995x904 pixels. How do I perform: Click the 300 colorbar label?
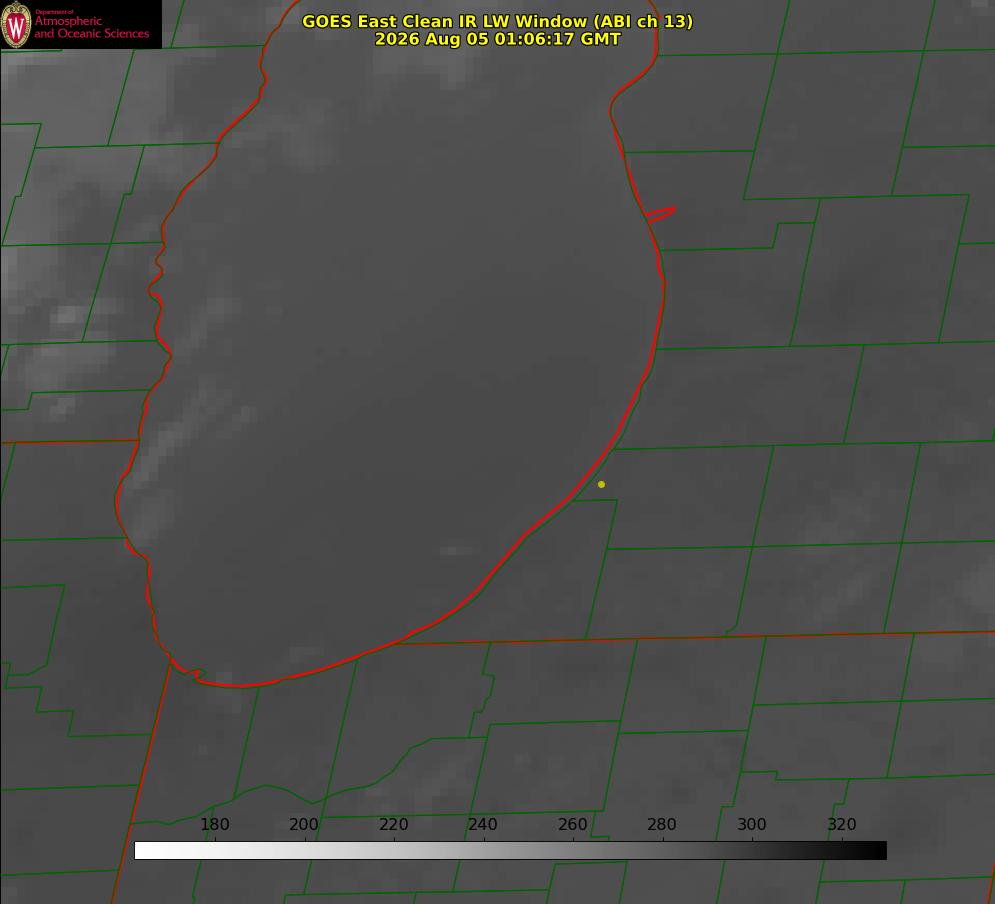[752, 824]
